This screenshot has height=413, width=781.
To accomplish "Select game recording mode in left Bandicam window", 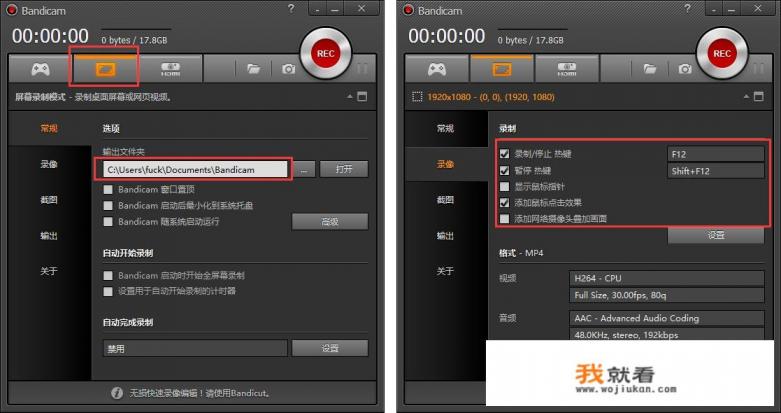I will click(x=40, y=69).
